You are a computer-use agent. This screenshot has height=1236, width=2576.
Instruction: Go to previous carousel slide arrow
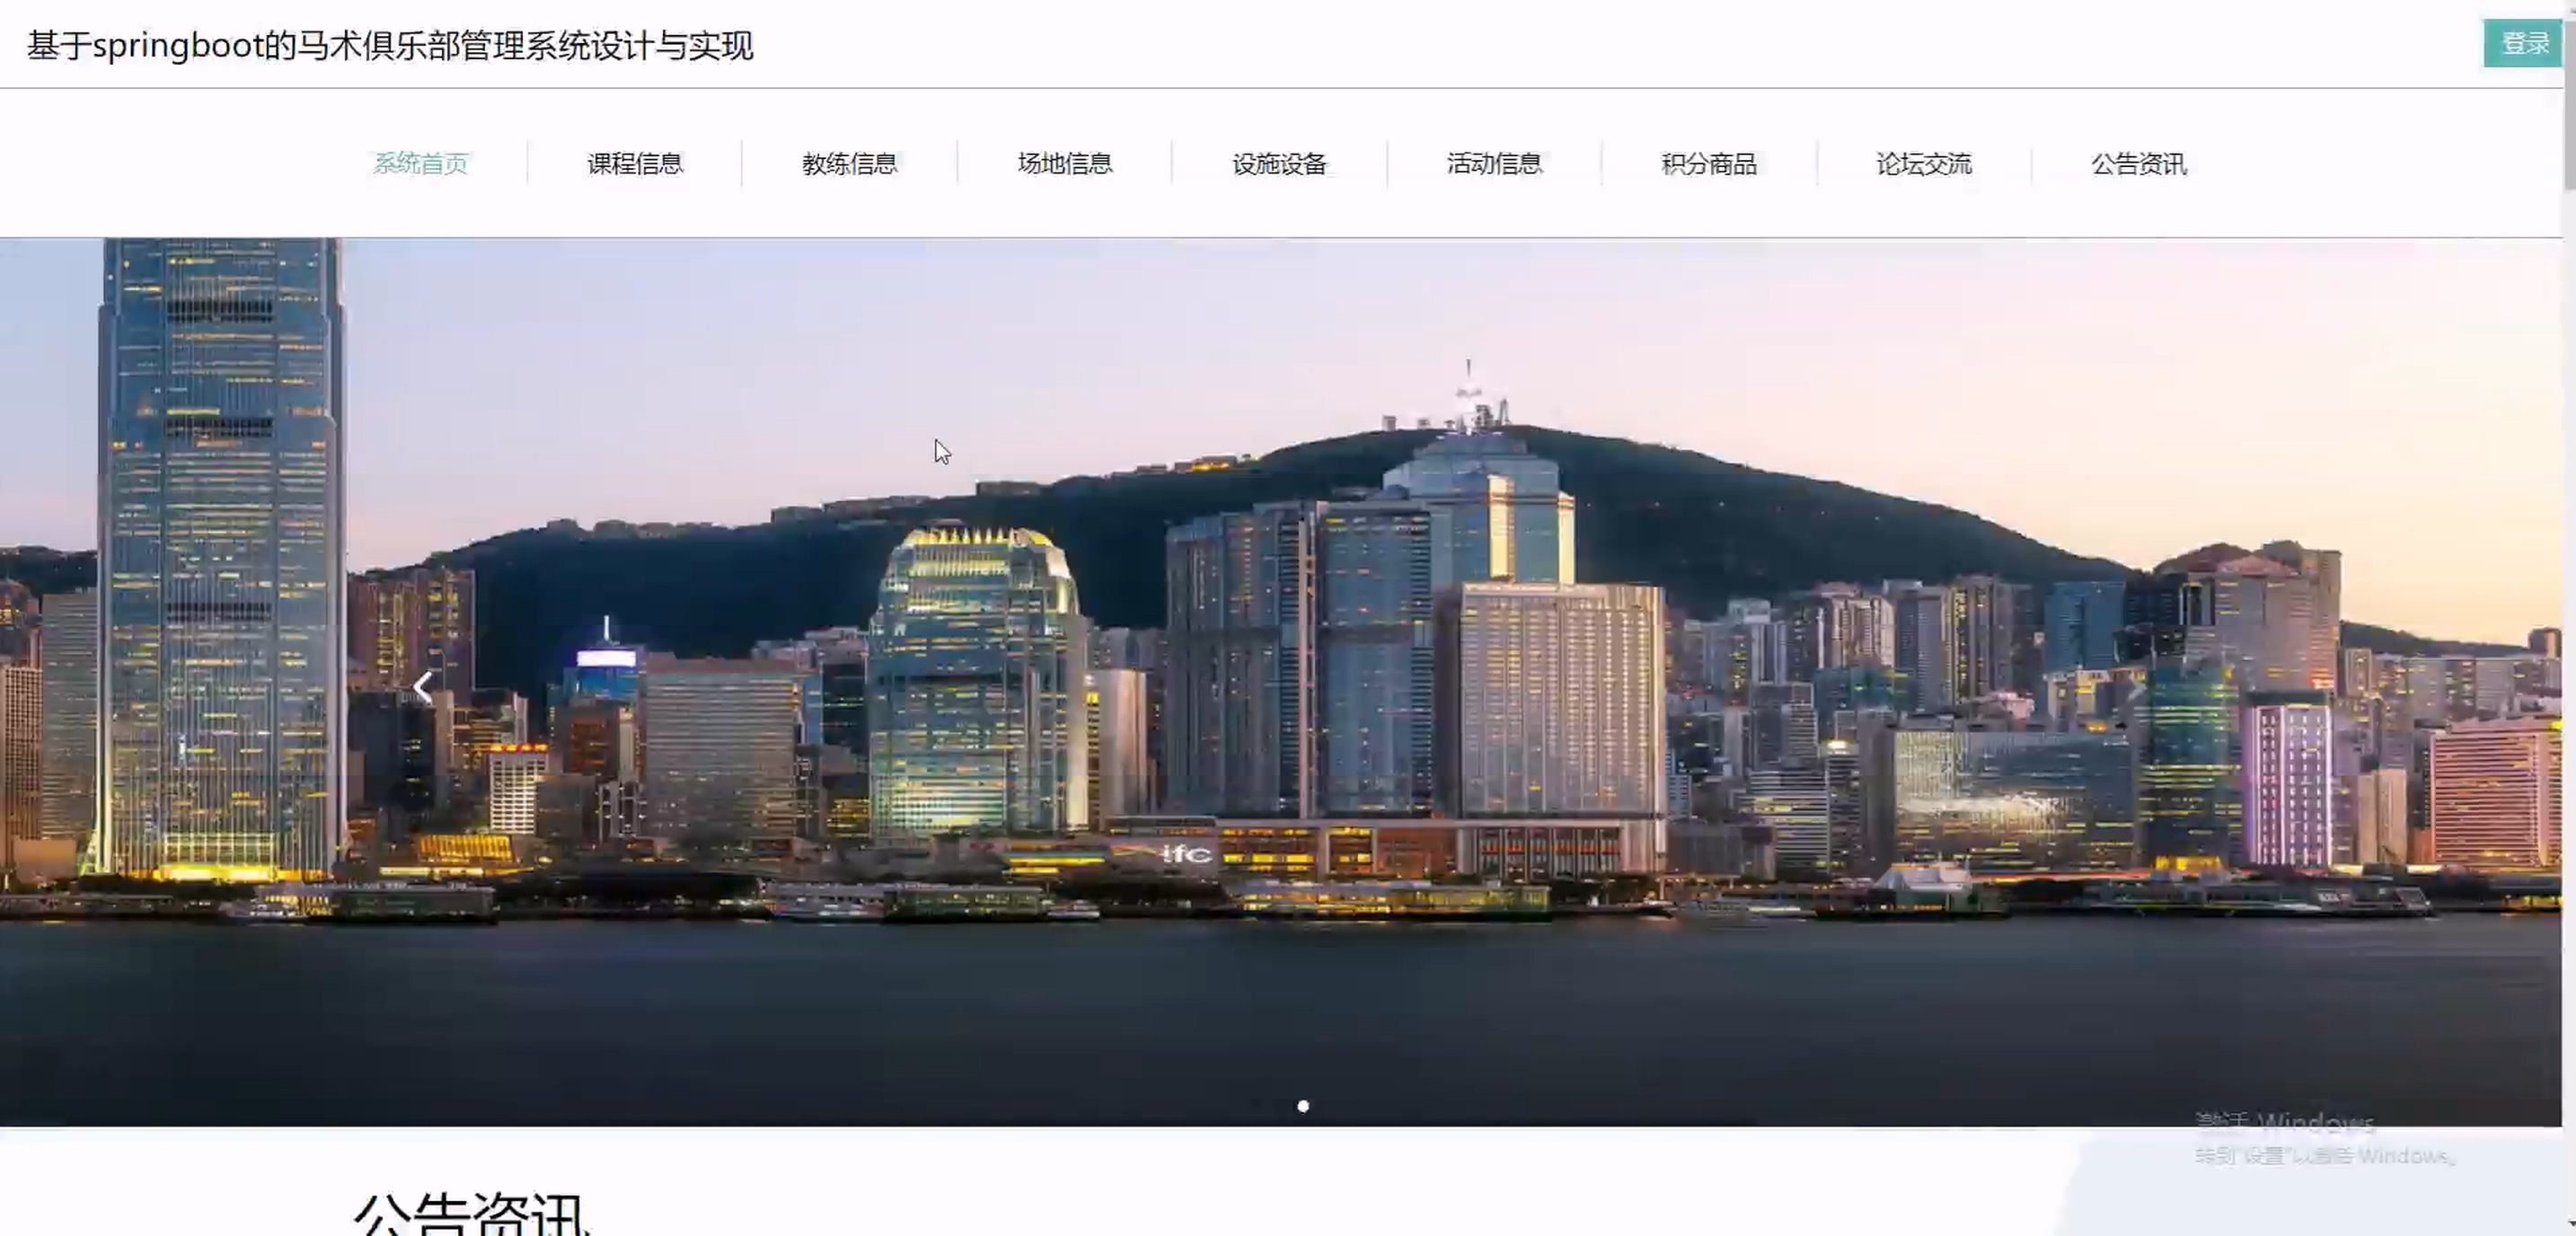pyautogui.click(x=423, y=688)
